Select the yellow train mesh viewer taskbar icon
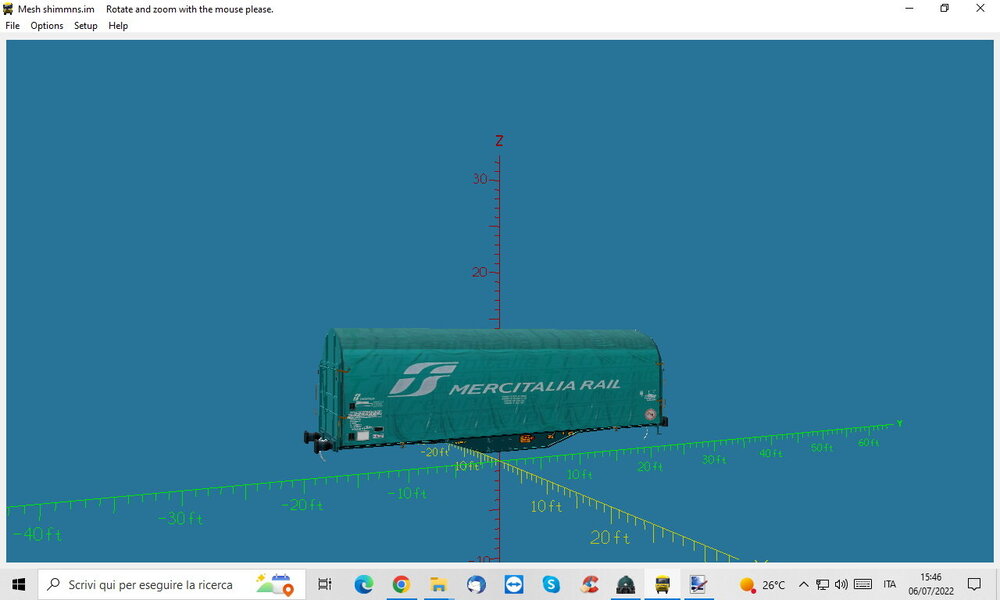Viewport: 1000px width, 600px height. point(663,584)
